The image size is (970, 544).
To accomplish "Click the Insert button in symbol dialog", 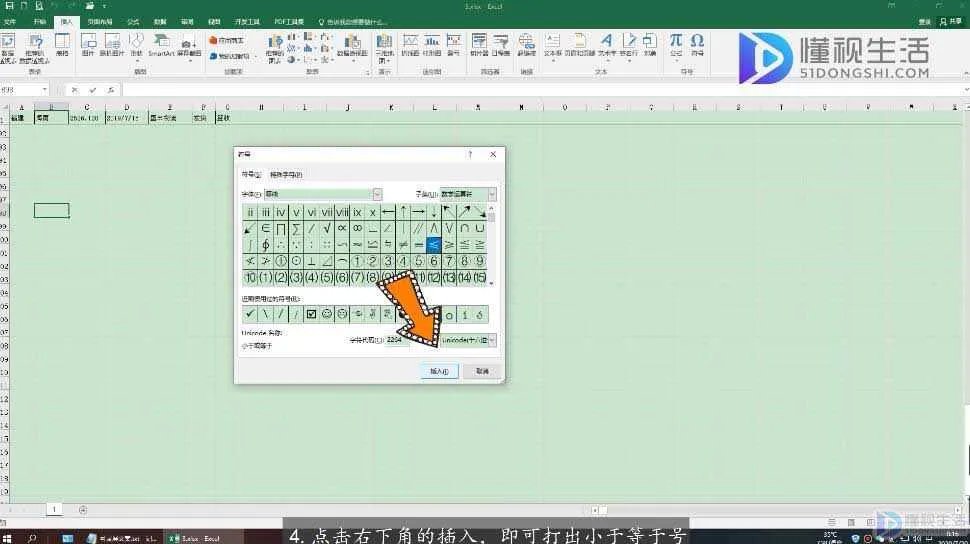I will [439, 371].
